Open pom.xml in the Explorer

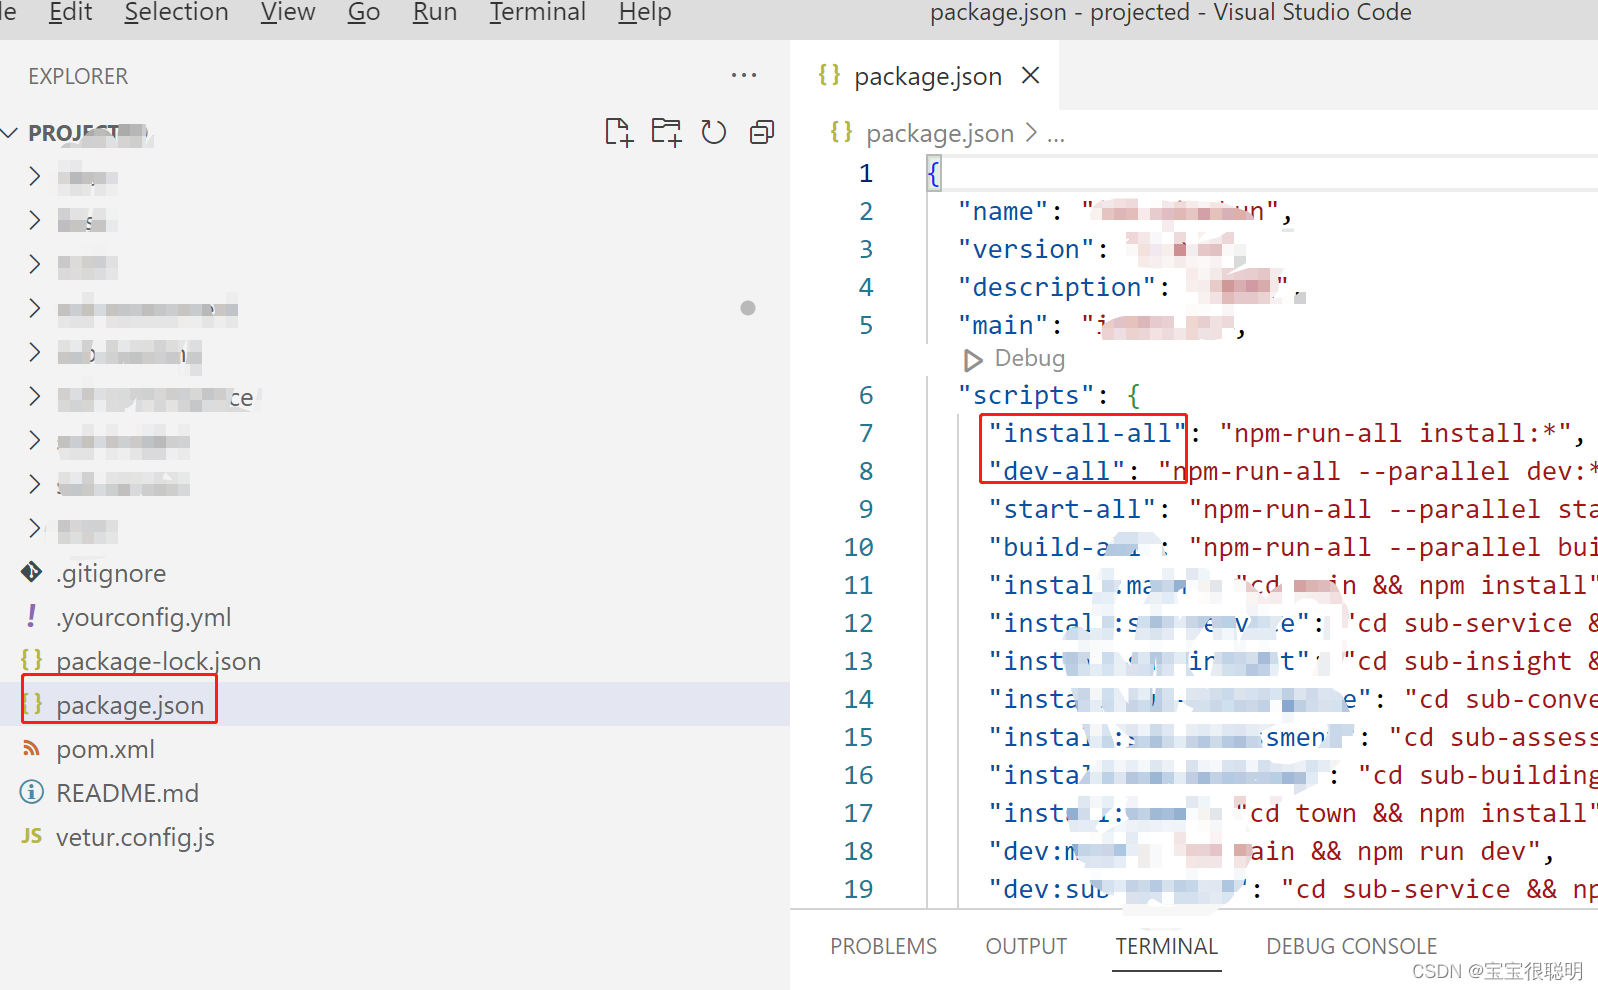coord(105,749)
